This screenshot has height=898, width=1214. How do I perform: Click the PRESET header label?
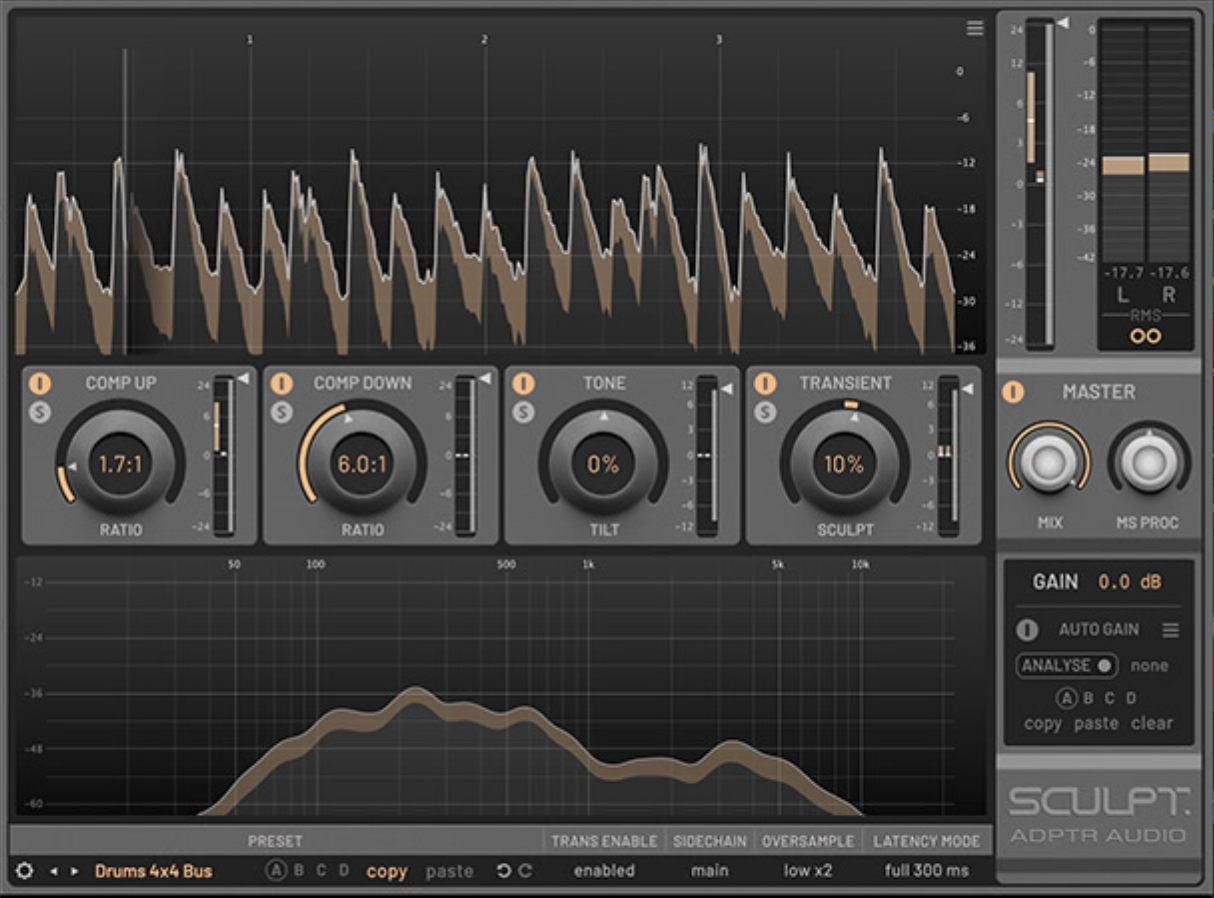(275, 841)
